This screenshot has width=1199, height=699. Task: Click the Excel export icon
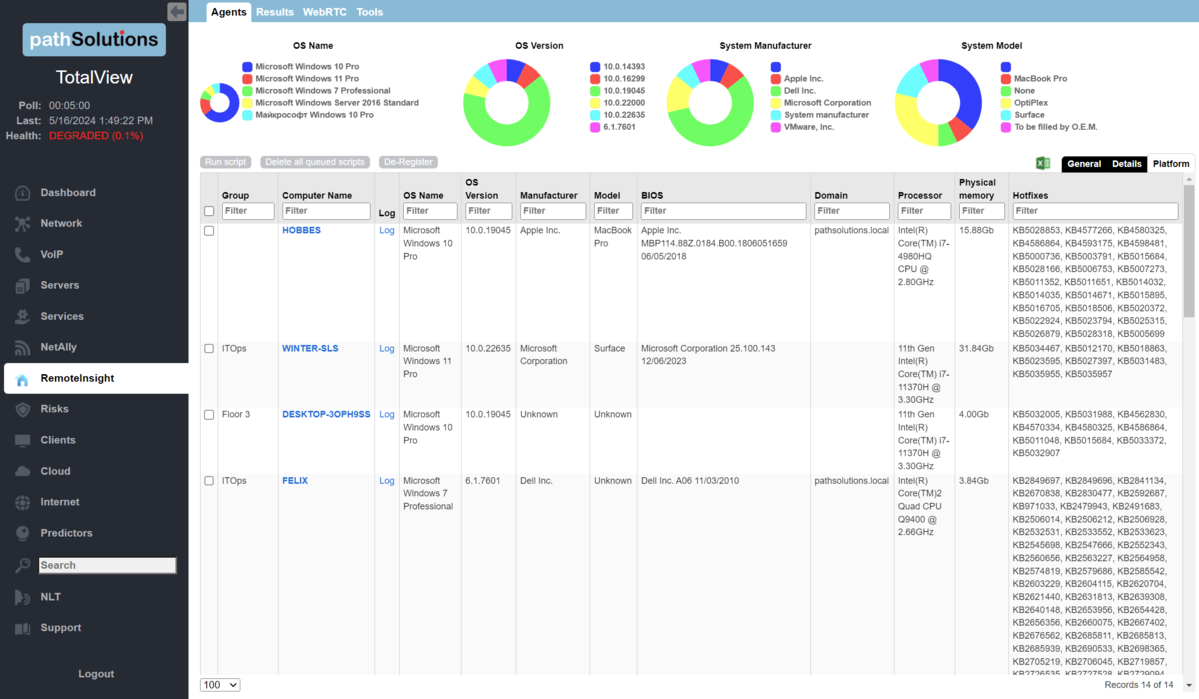[1043, 163]
